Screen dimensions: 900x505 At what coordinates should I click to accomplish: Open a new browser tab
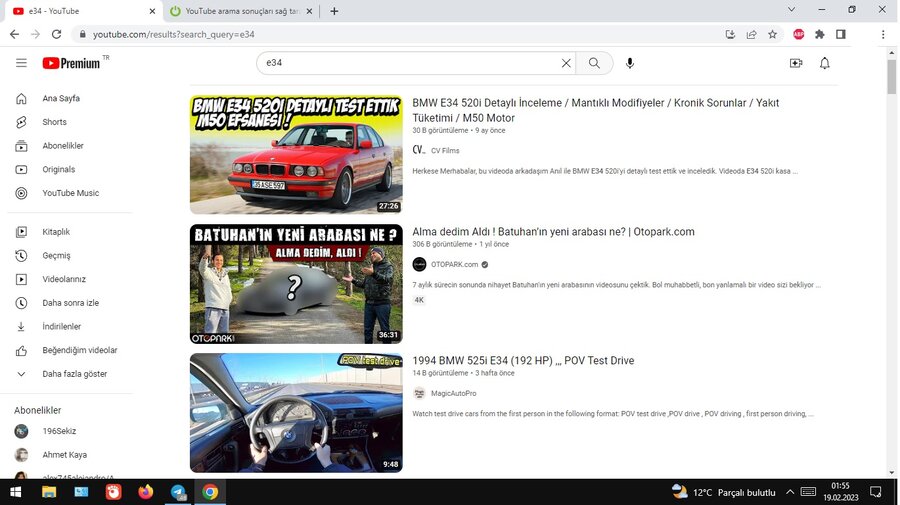334,11
